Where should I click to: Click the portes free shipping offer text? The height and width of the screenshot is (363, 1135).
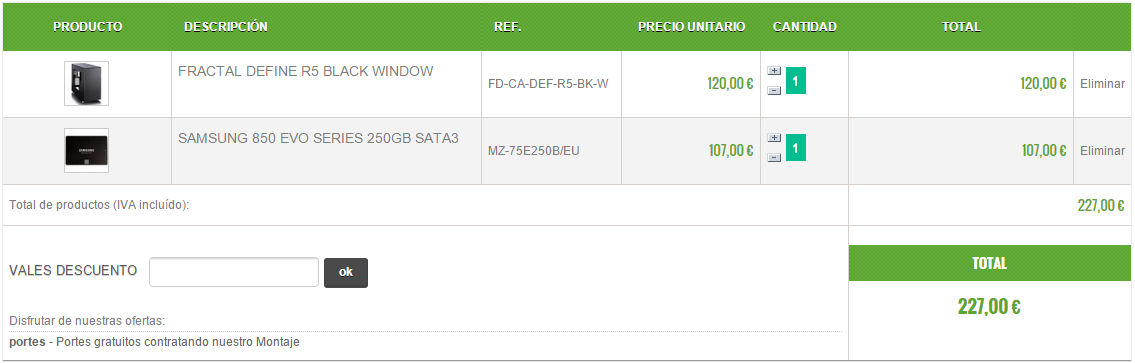click(x=154, y=341)
